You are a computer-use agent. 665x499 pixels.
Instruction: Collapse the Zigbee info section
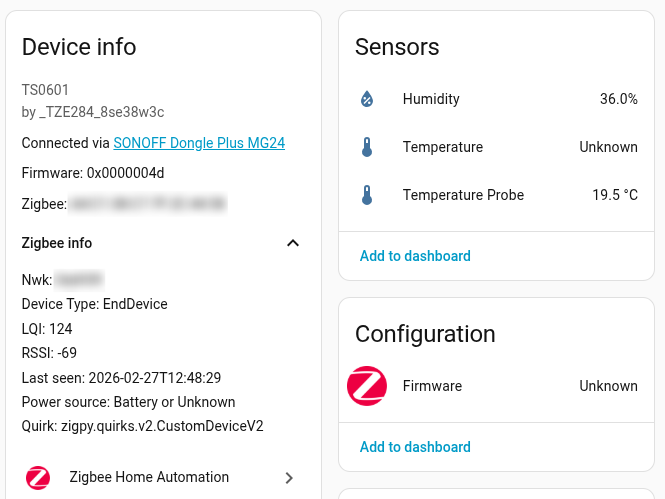tap(292, 243)
